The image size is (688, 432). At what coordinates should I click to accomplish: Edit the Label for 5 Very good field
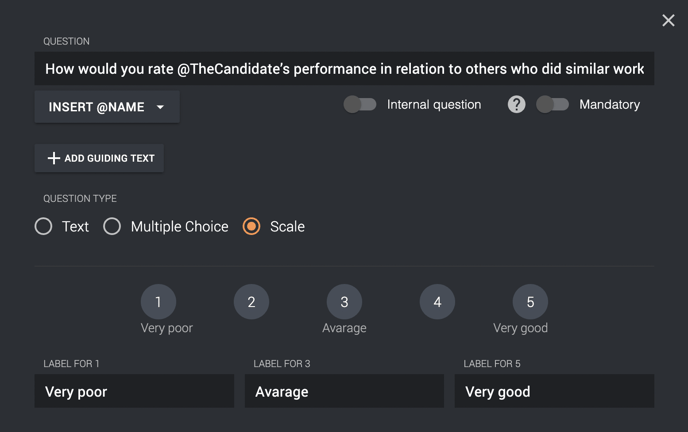point(554,391)
